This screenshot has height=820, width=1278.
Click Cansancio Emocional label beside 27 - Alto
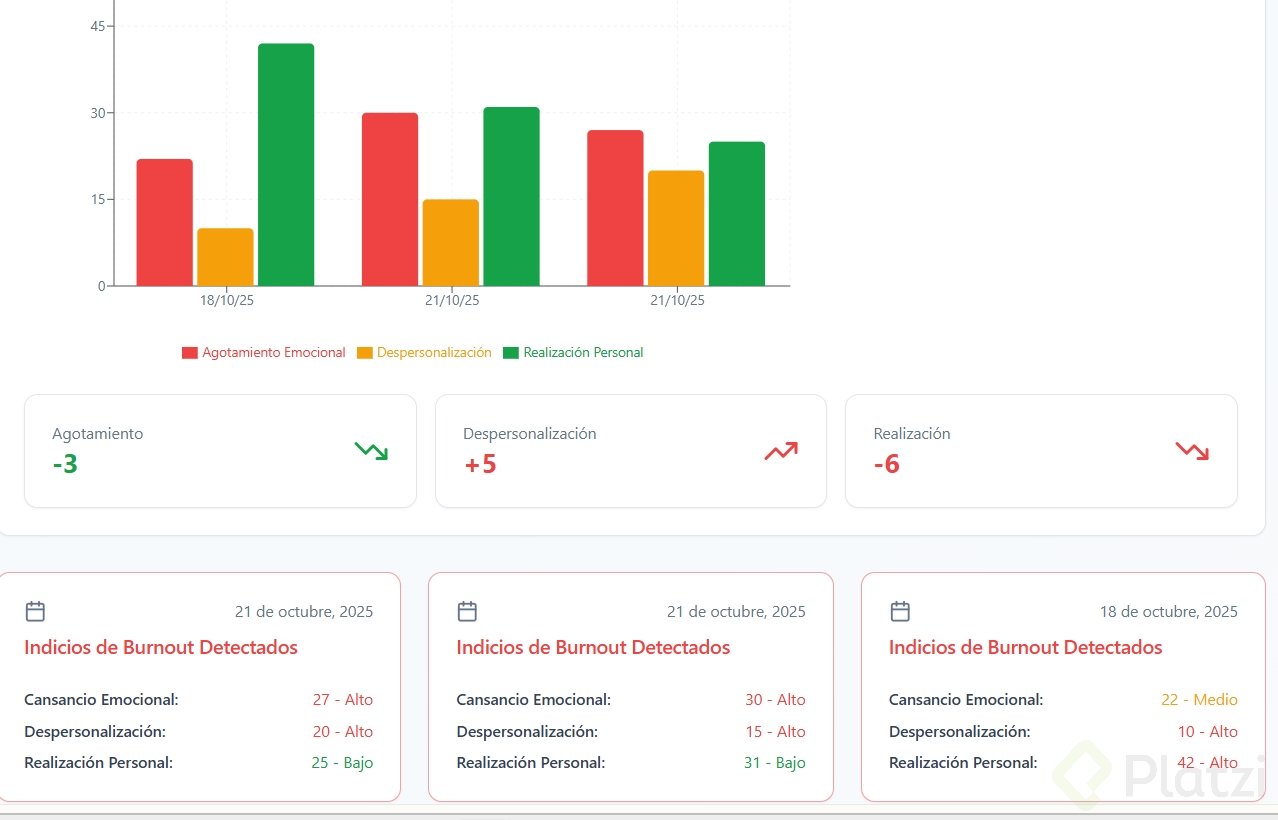(x=101, y=700)
